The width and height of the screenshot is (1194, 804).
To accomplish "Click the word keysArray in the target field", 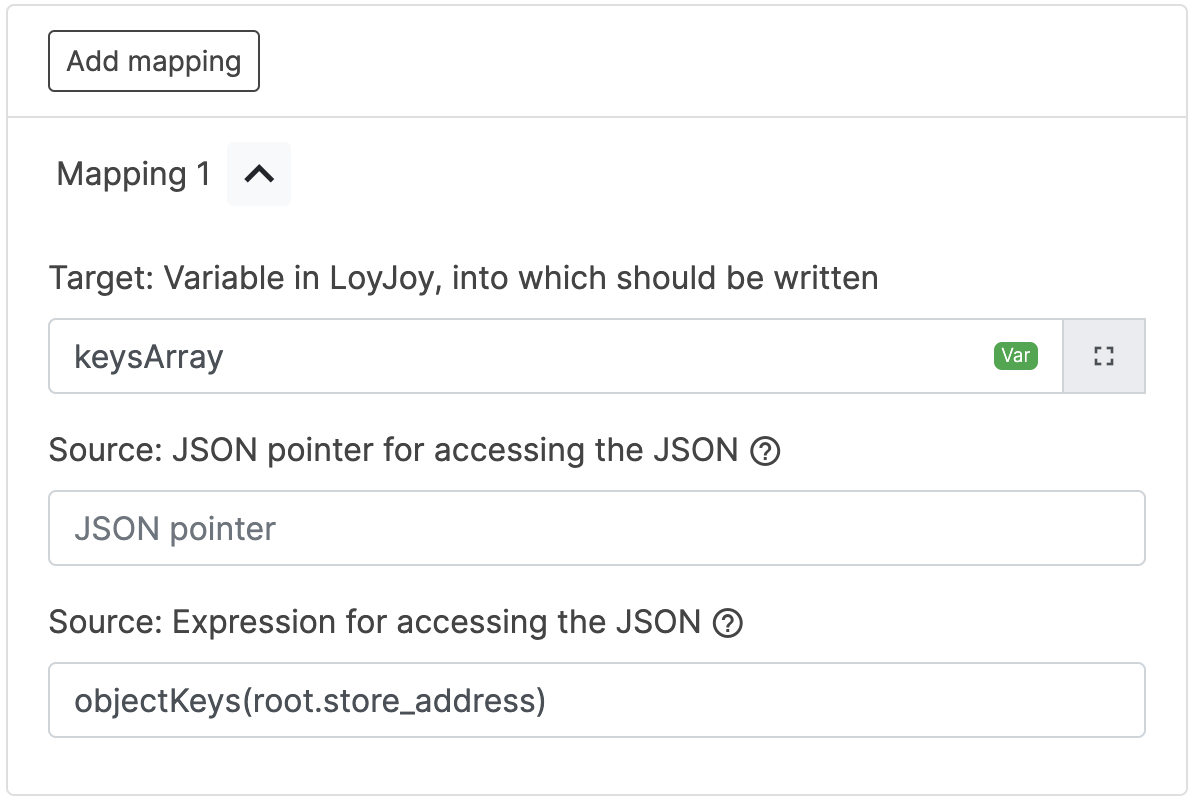I will [149, 357].
